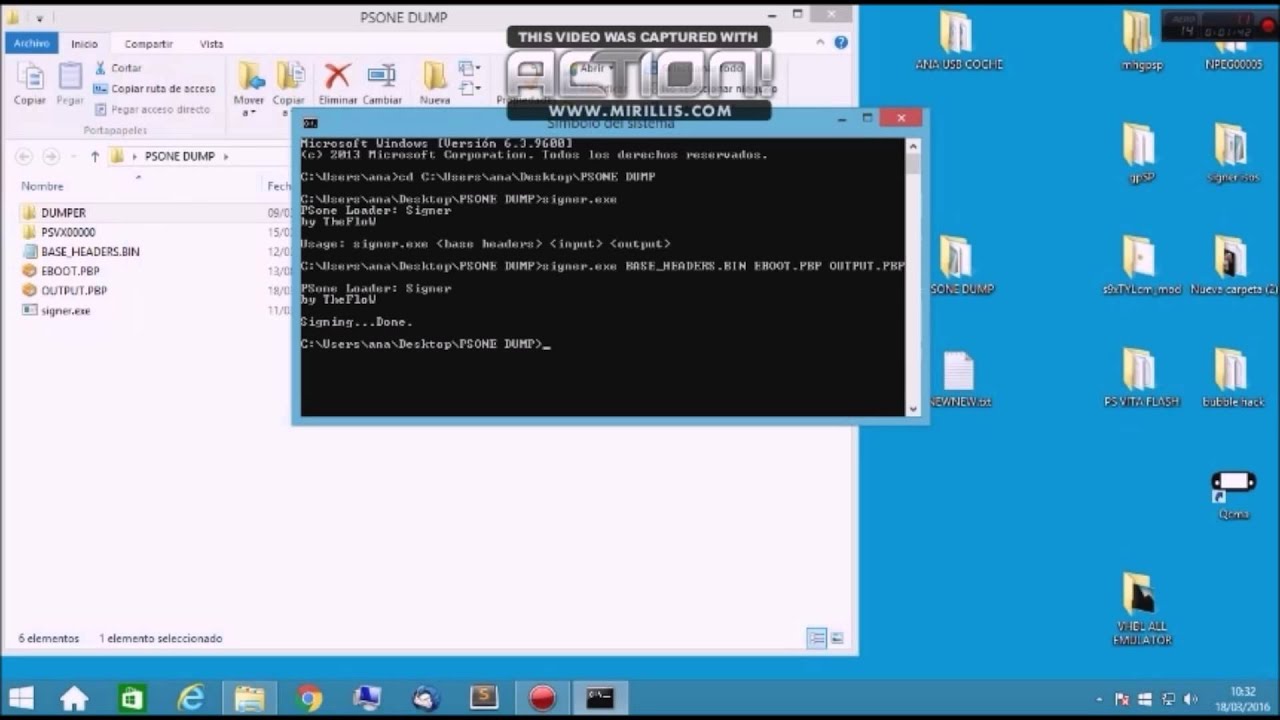Open the Windows Start button

(x=20, y=698)
